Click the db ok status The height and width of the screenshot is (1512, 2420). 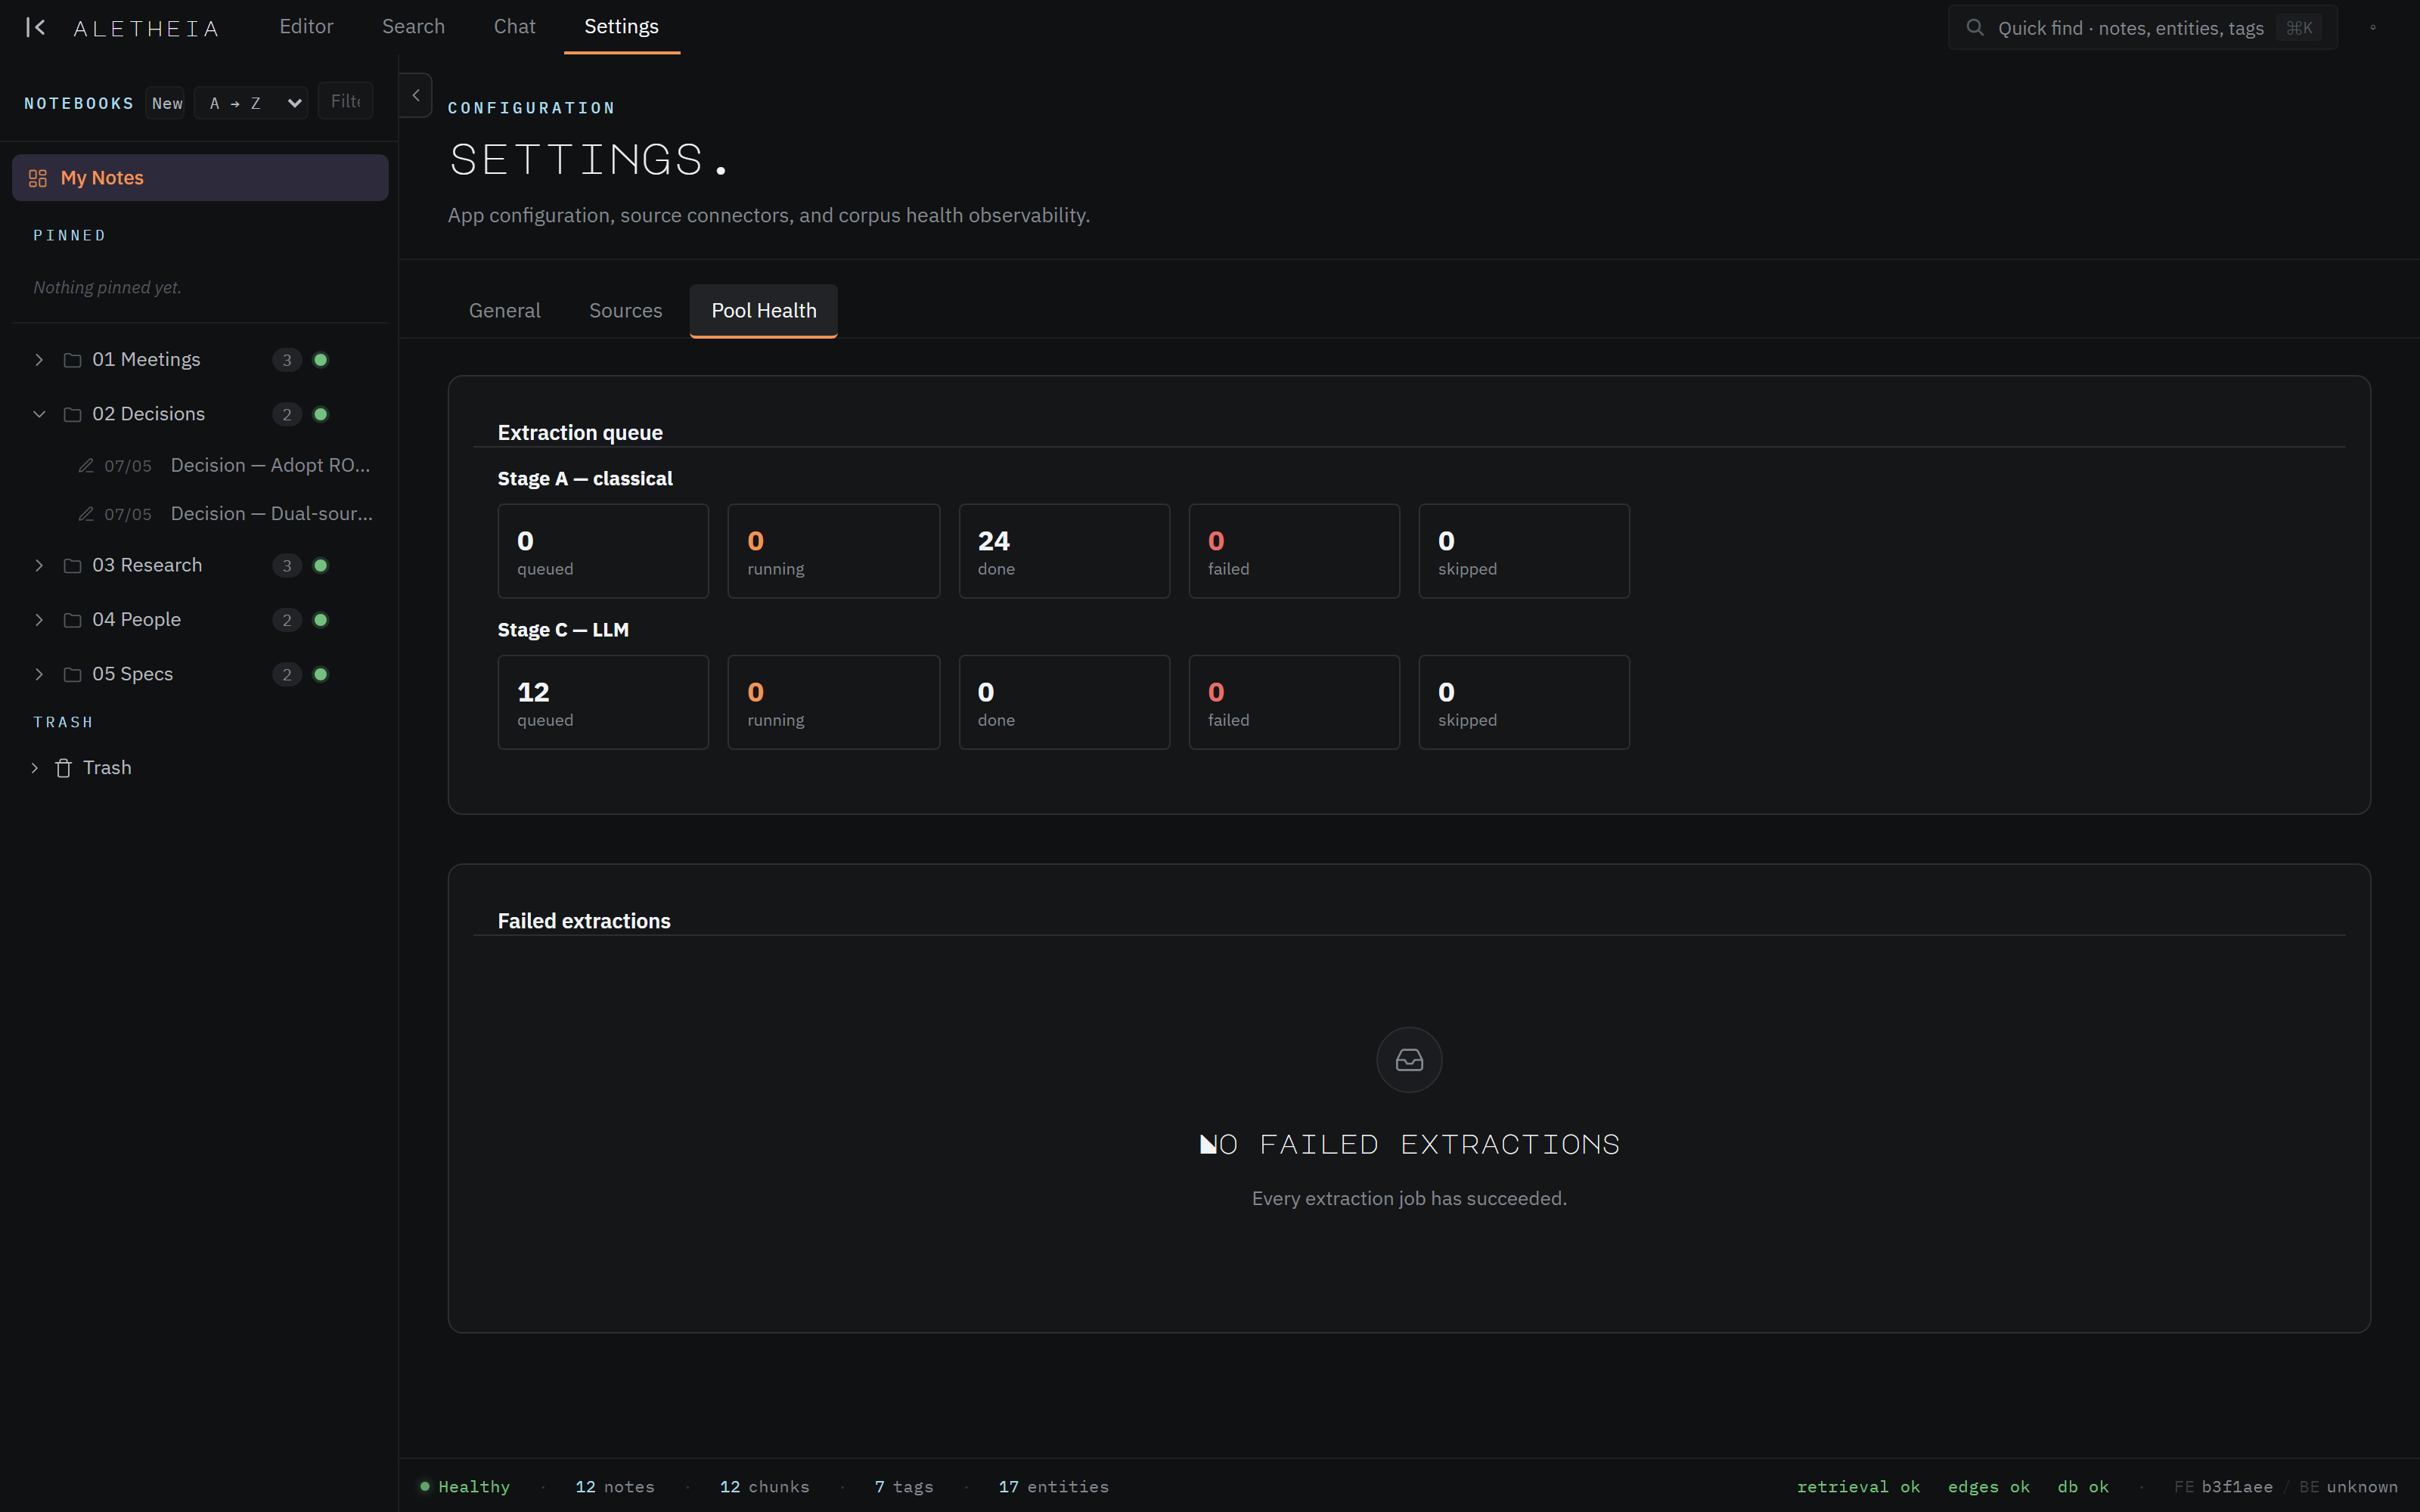[x=2083, y=1487]
